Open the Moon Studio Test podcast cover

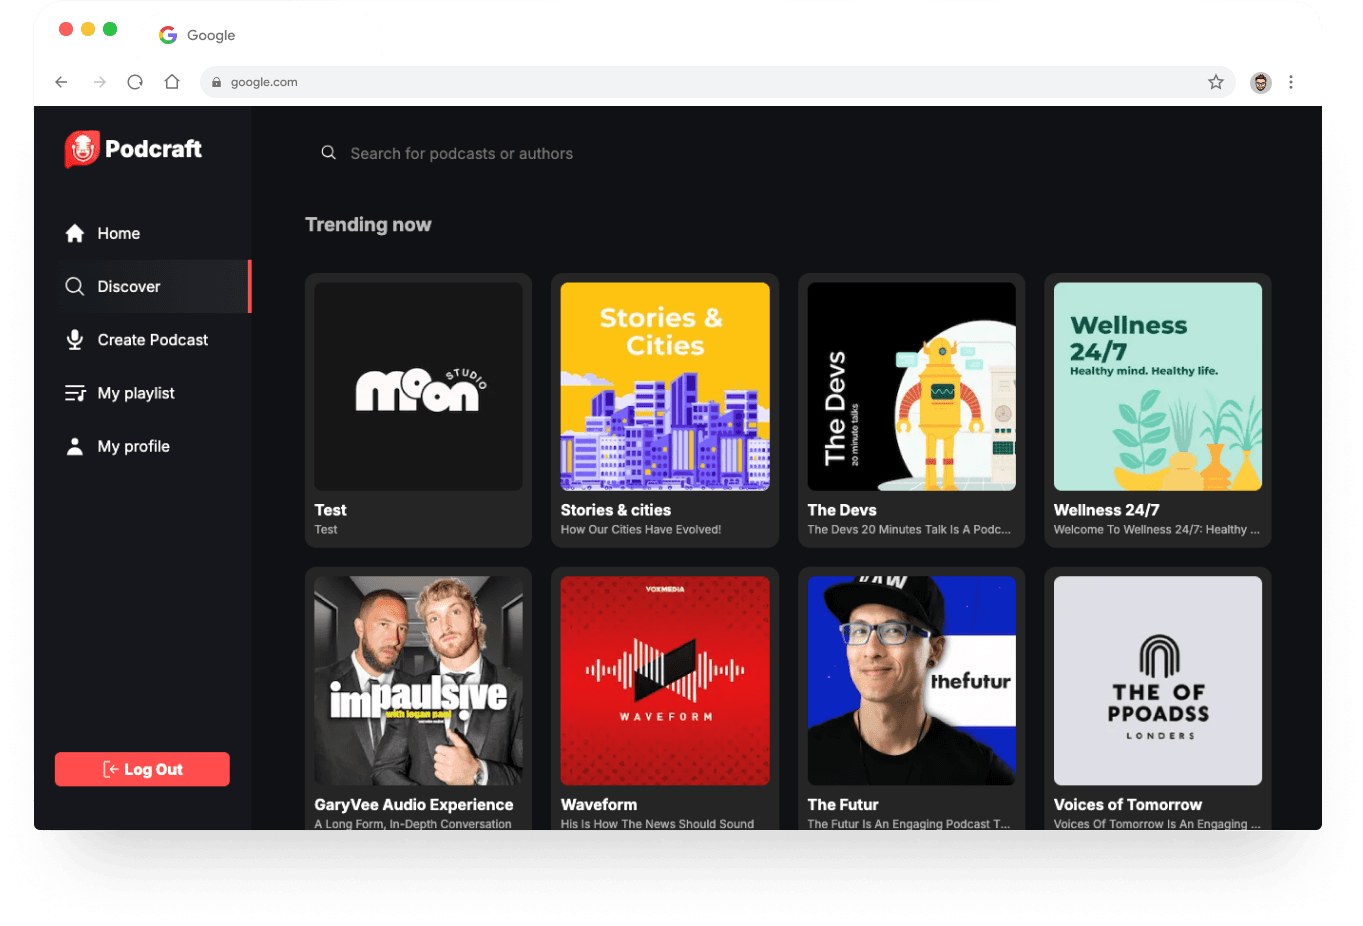pyautogui.click(x=418, y=386)
